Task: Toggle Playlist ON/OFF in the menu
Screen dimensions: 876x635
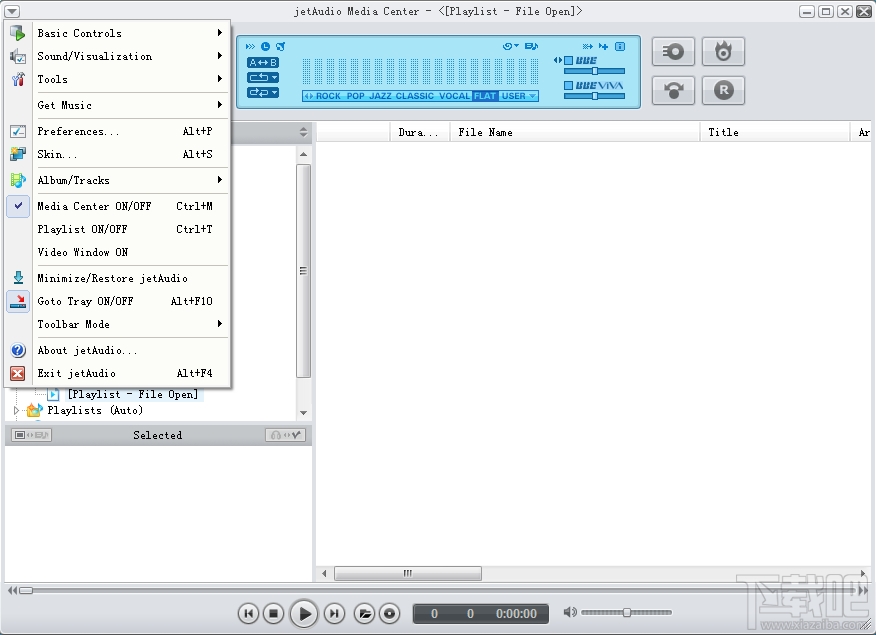Action: pos(82,229)
